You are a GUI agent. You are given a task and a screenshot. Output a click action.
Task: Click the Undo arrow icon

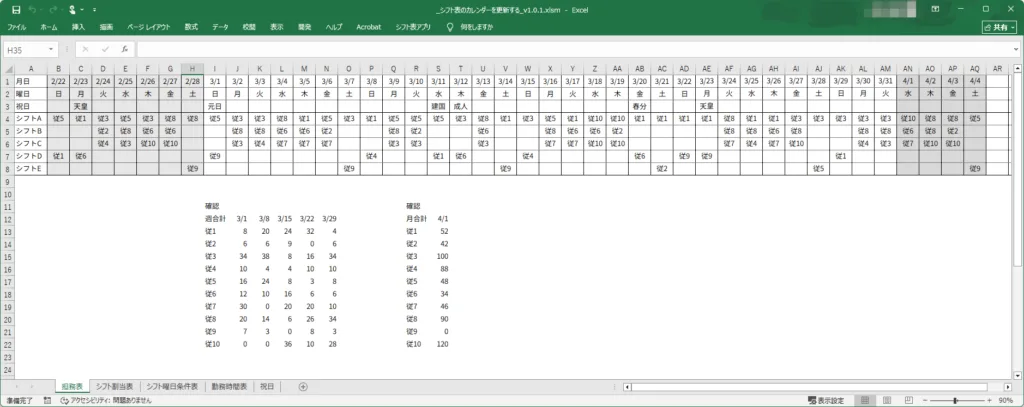[x=35, y=9]
